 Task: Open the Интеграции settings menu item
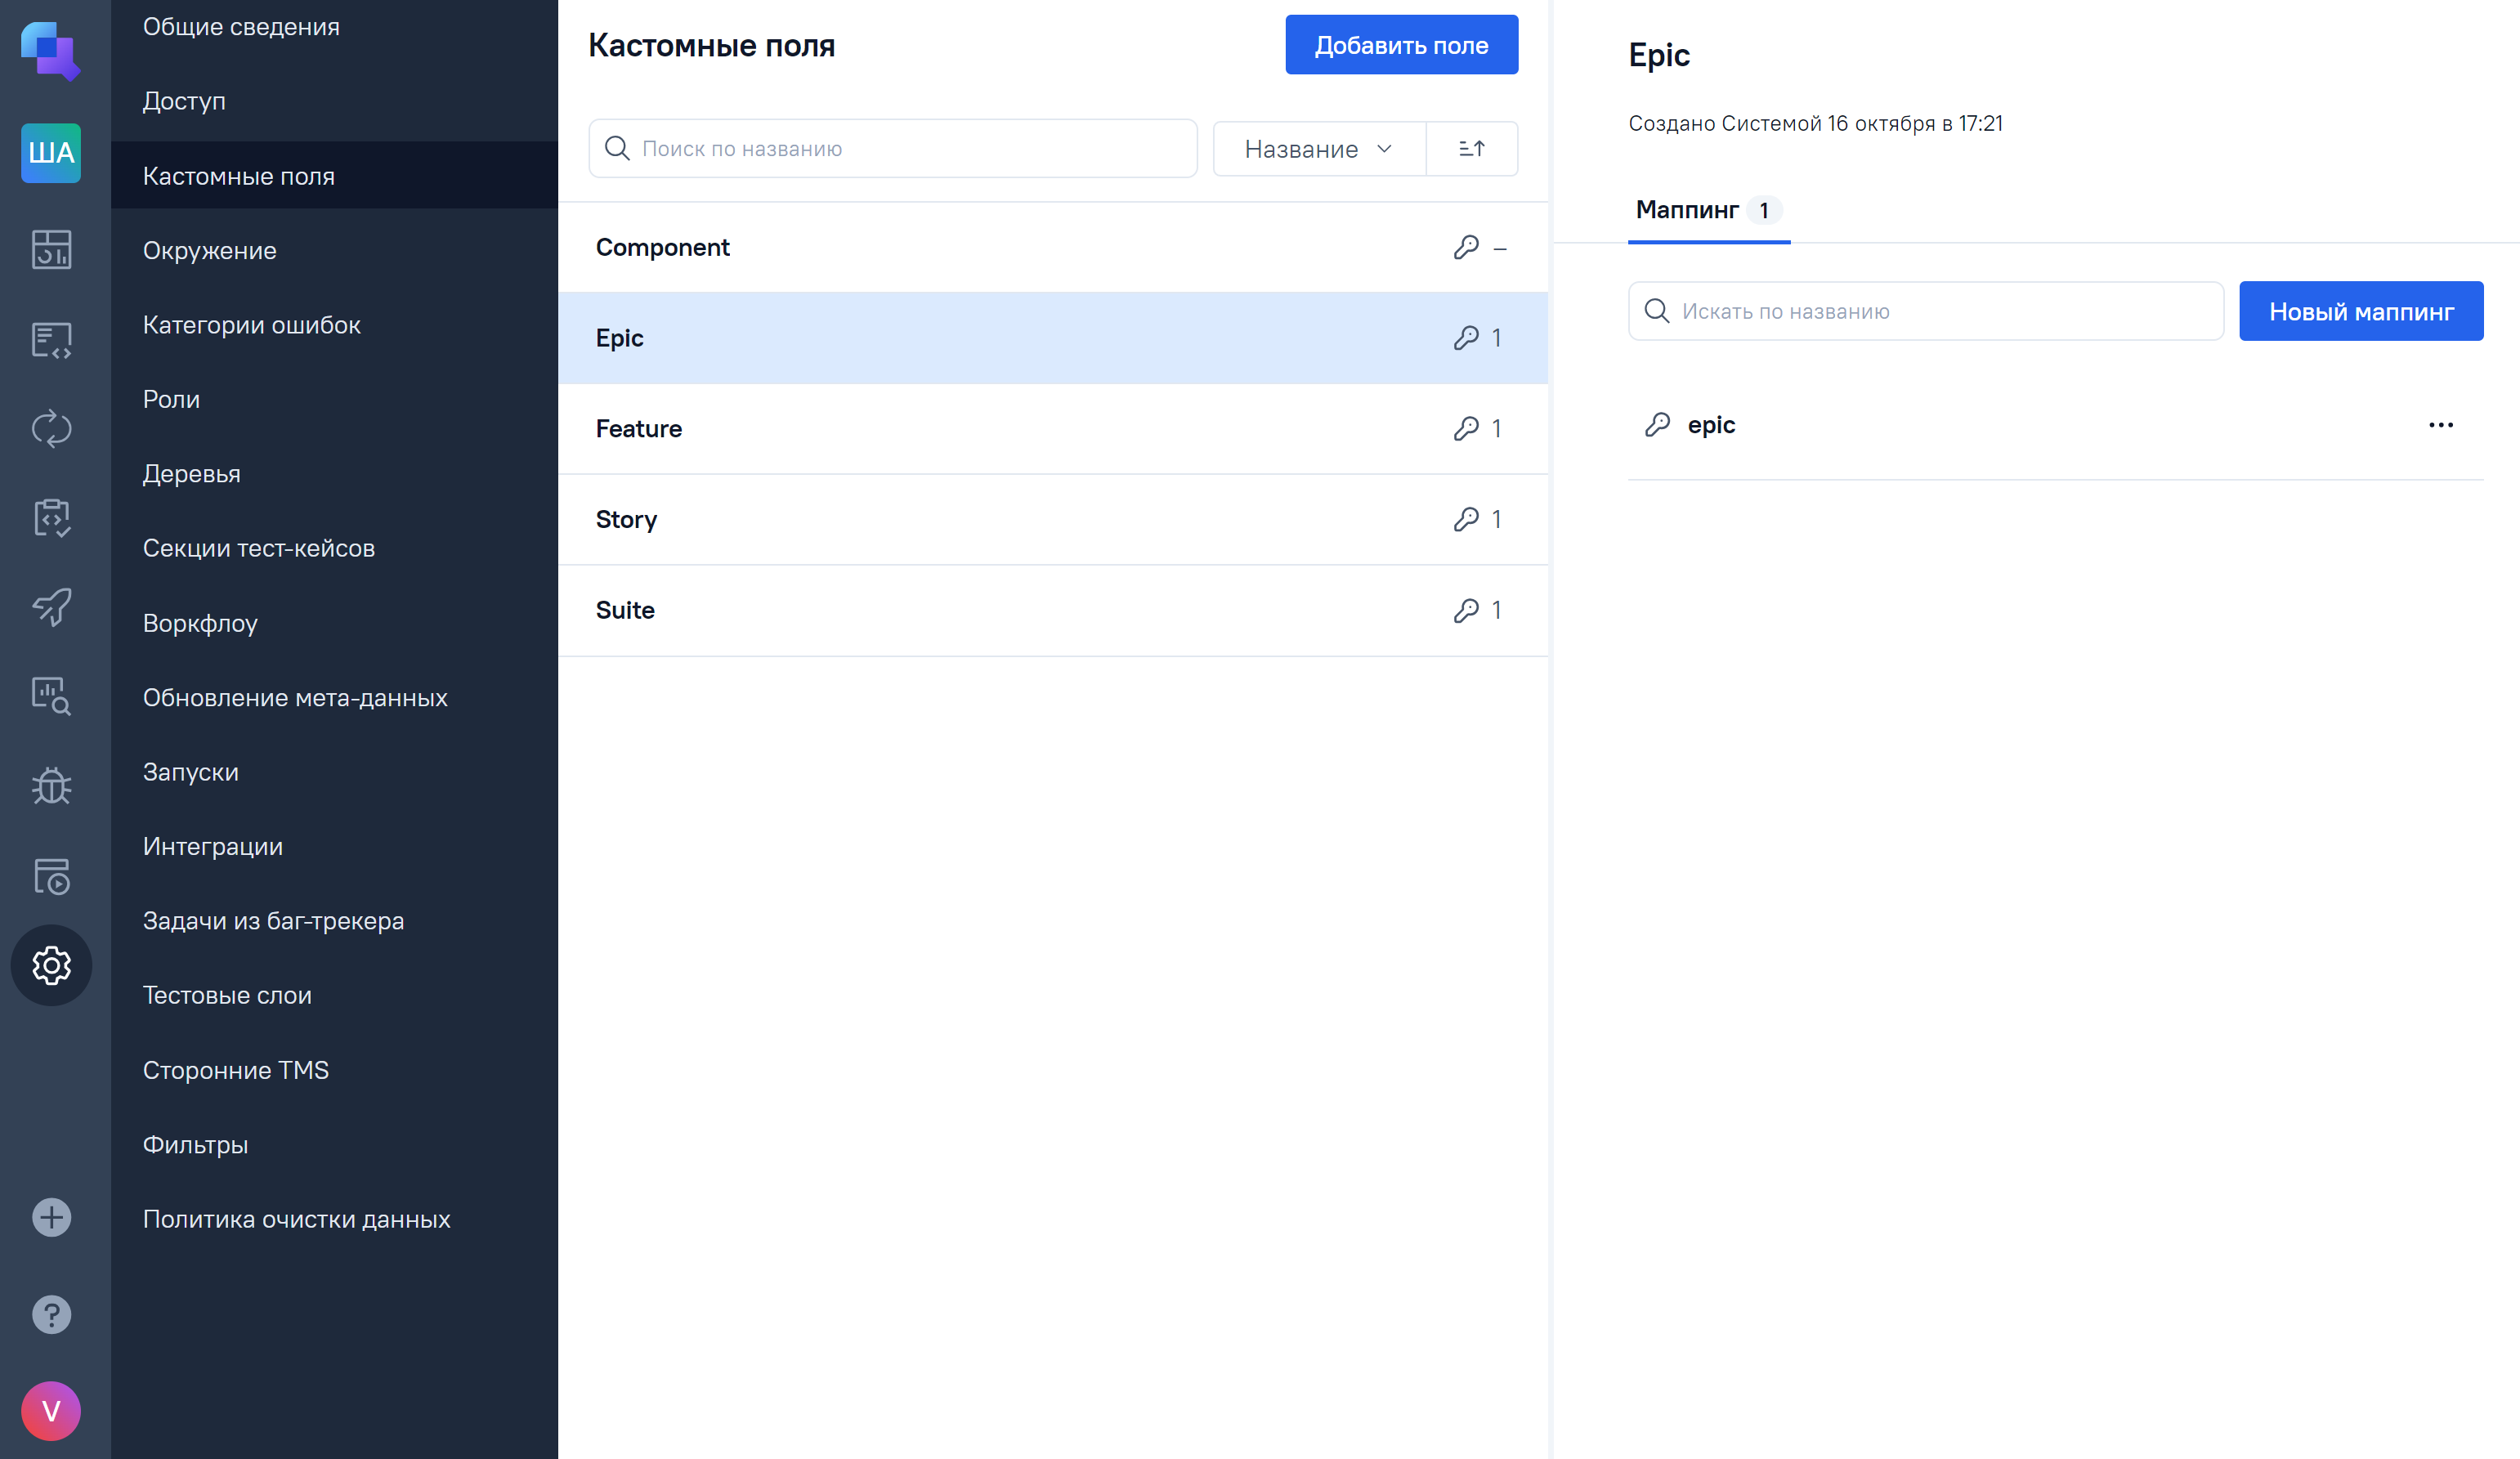[x=213, y=846]
